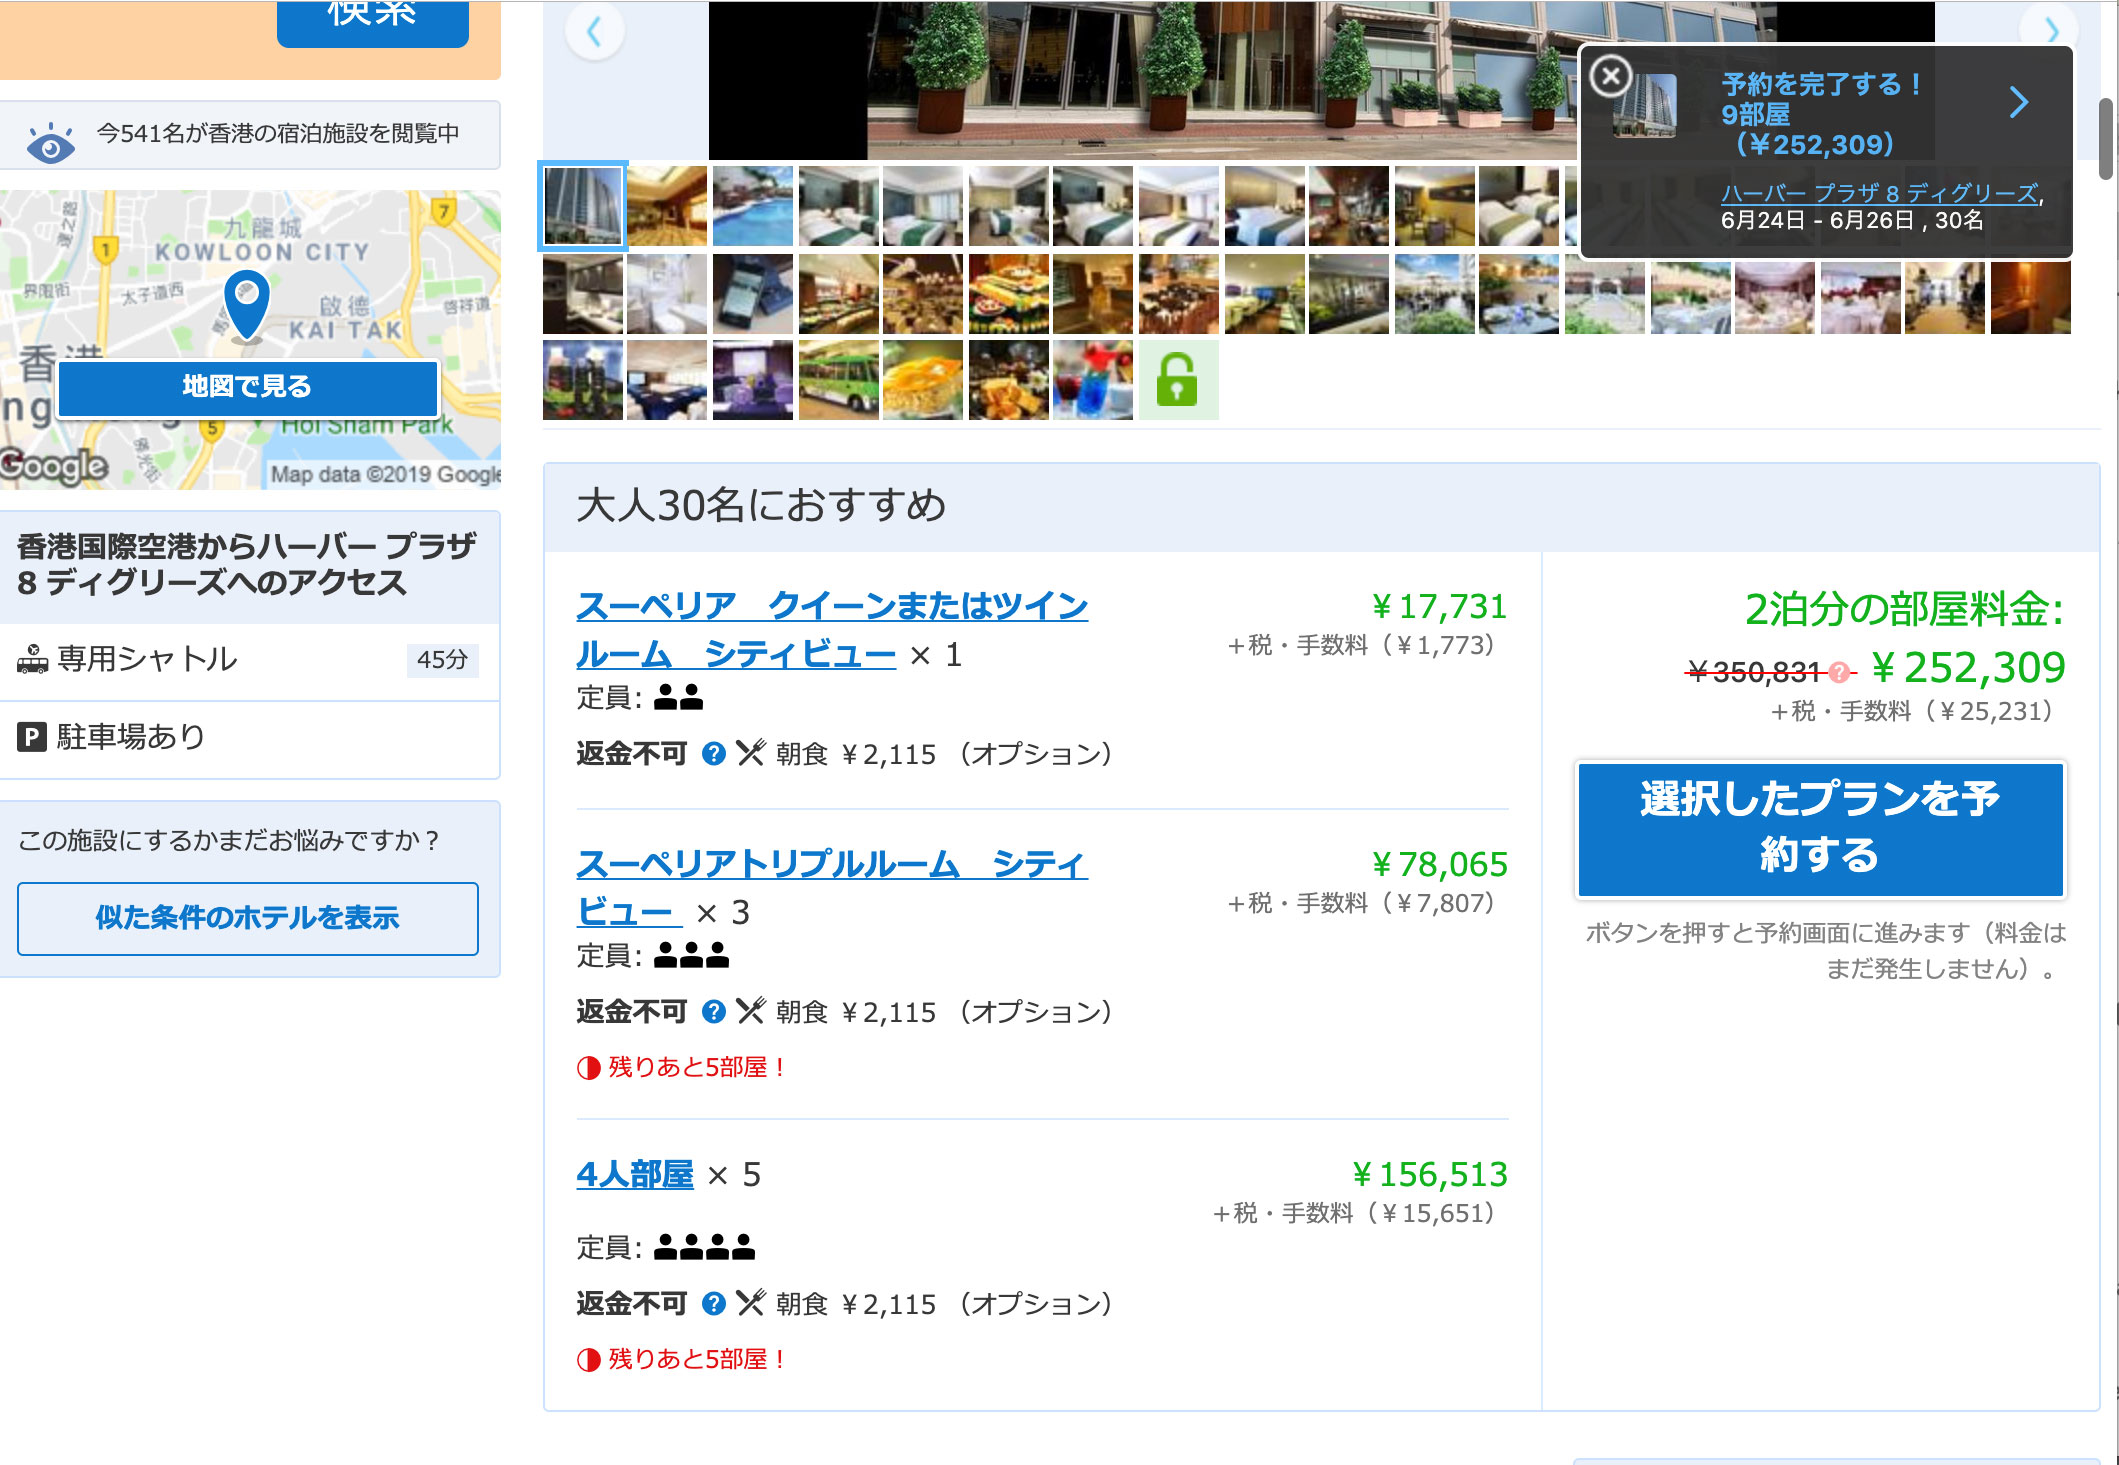Screen dimensions: 2119x1465
Task: Click help icon beside first 返金不可
Action: (x=713, y=753)
